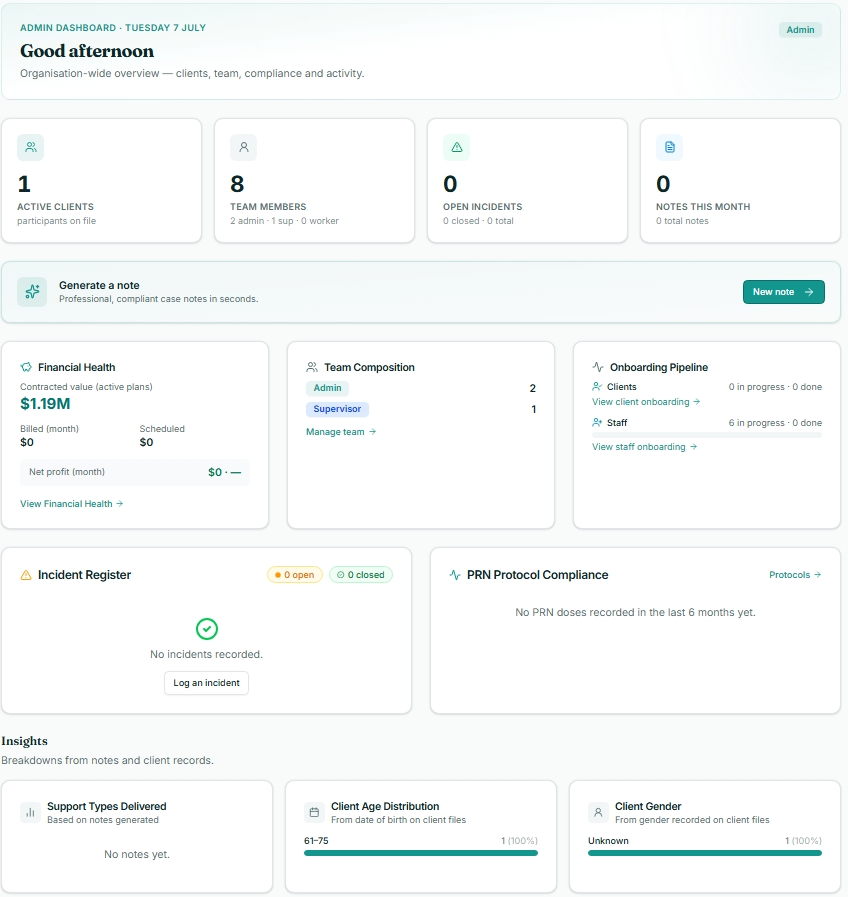Viewport: 848px width, 897px height.
Task: Click the Admin badge in the header
Action: (800, 30)
